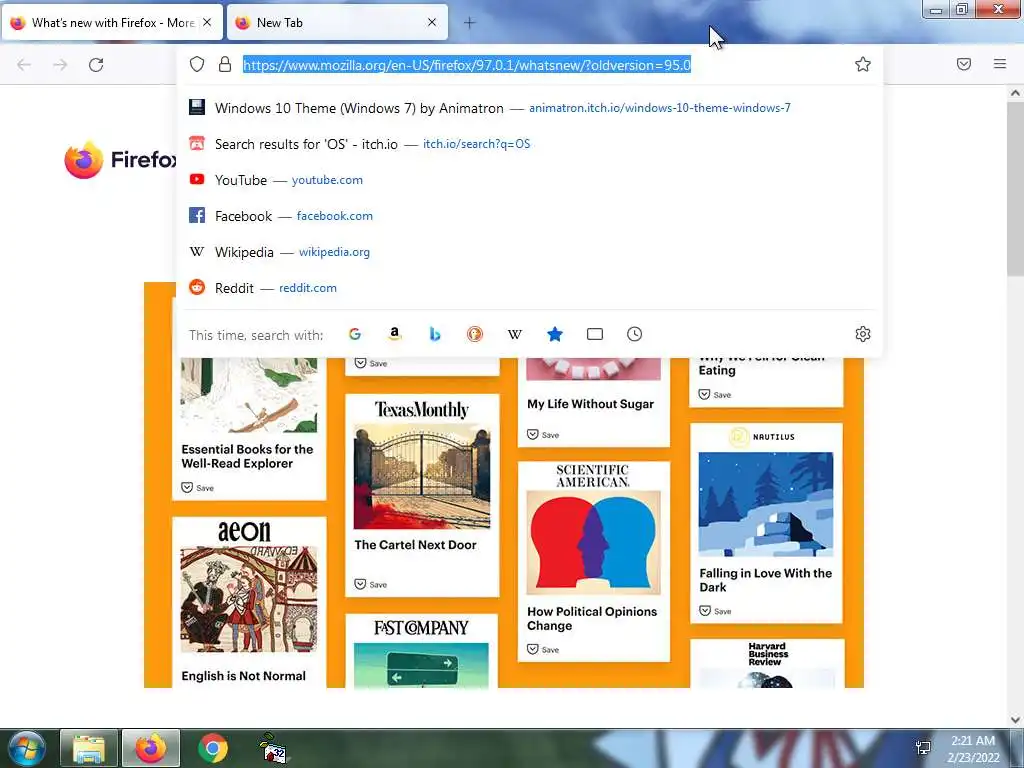This screenshot has width=1024, height=768.
Task: Select the Reddit suggestion
Action: click(x=529, y=287)
